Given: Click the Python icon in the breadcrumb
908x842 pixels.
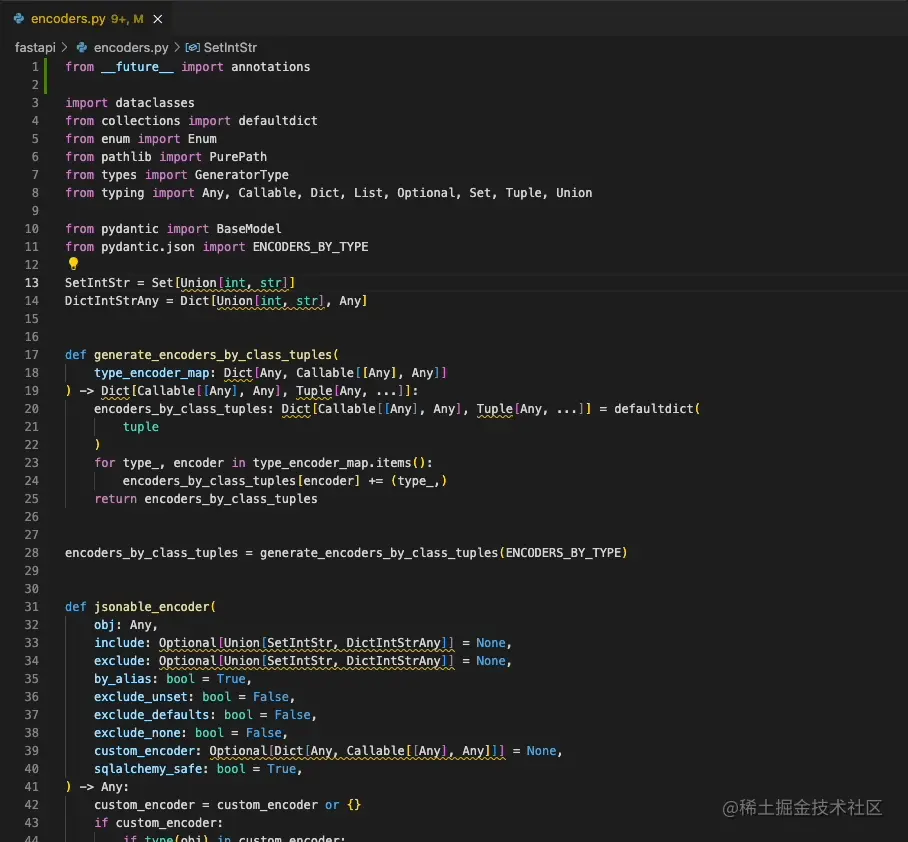Looking at the screenshot, I should [82, 47].
